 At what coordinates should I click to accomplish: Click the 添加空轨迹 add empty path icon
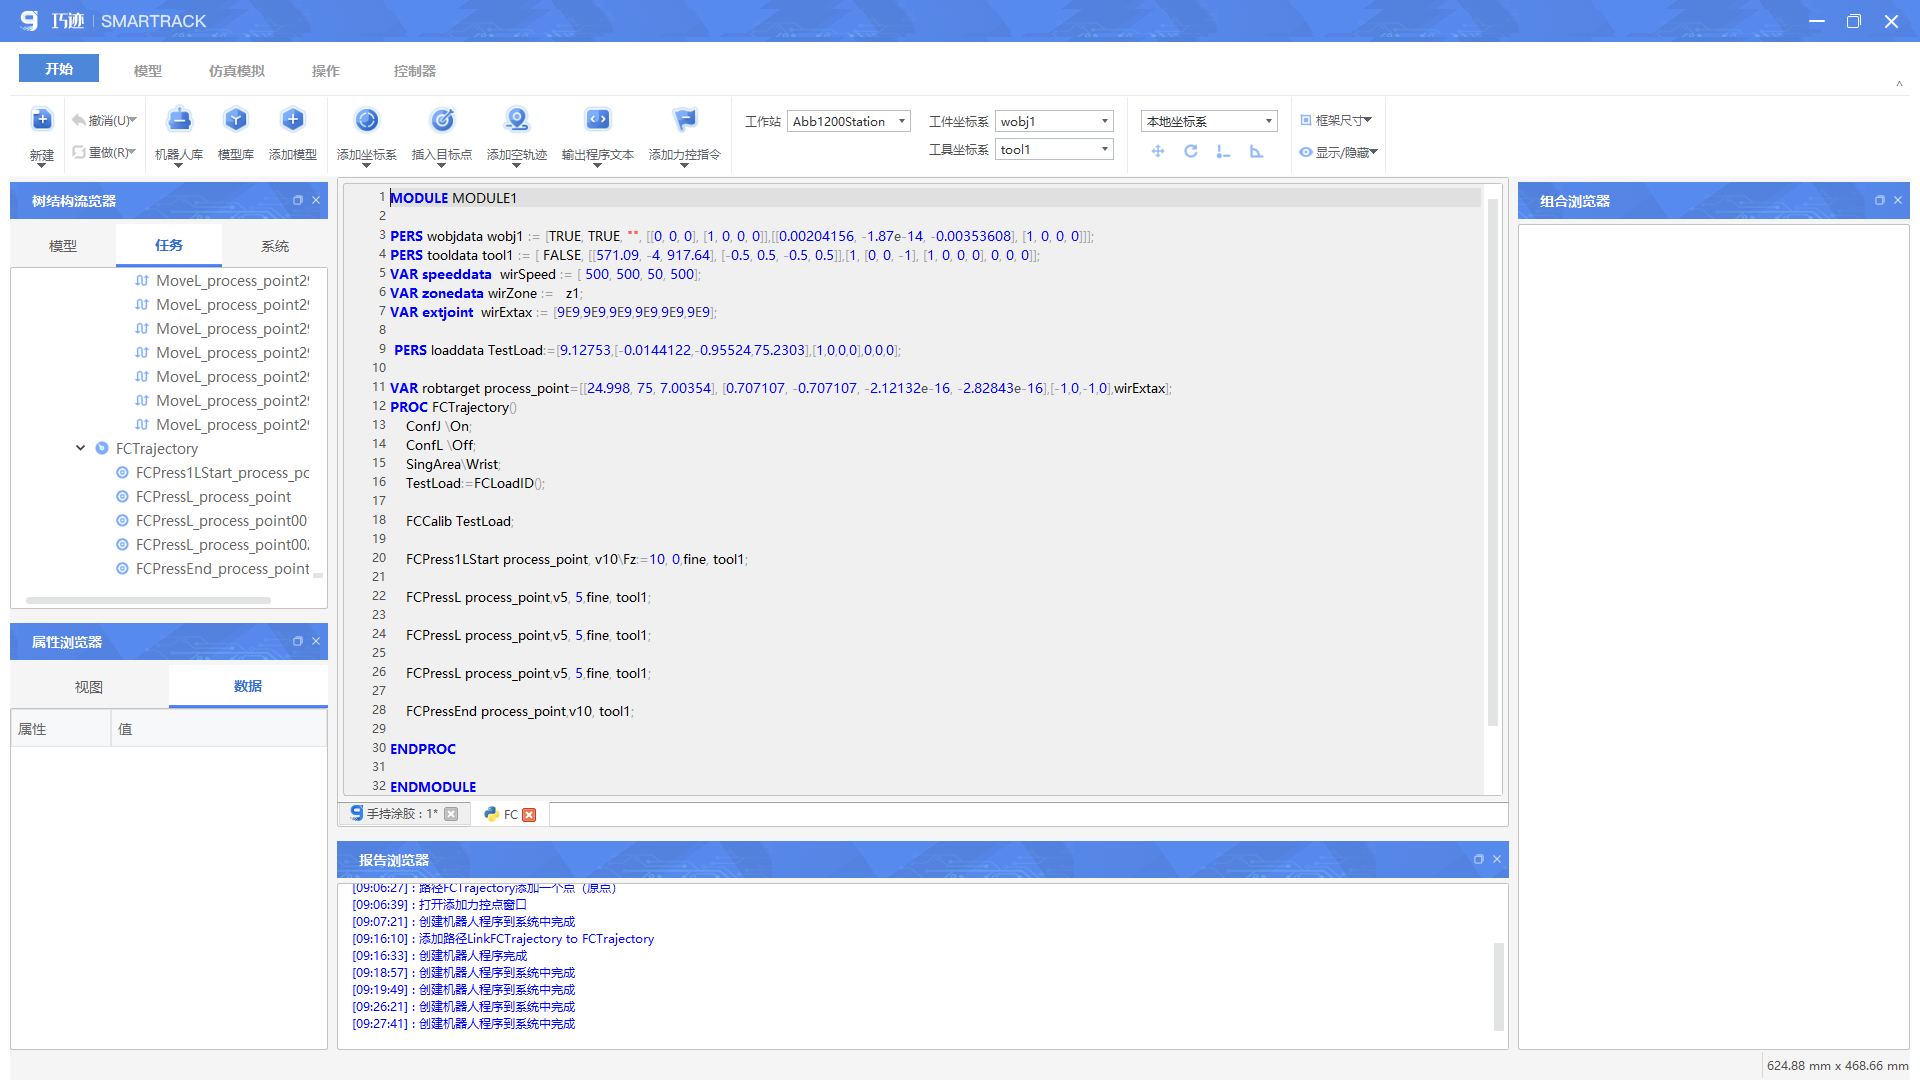click(517, 121)
